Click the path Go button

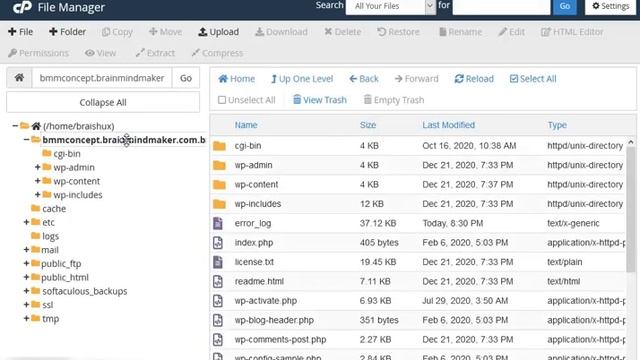tap(186, 78)
